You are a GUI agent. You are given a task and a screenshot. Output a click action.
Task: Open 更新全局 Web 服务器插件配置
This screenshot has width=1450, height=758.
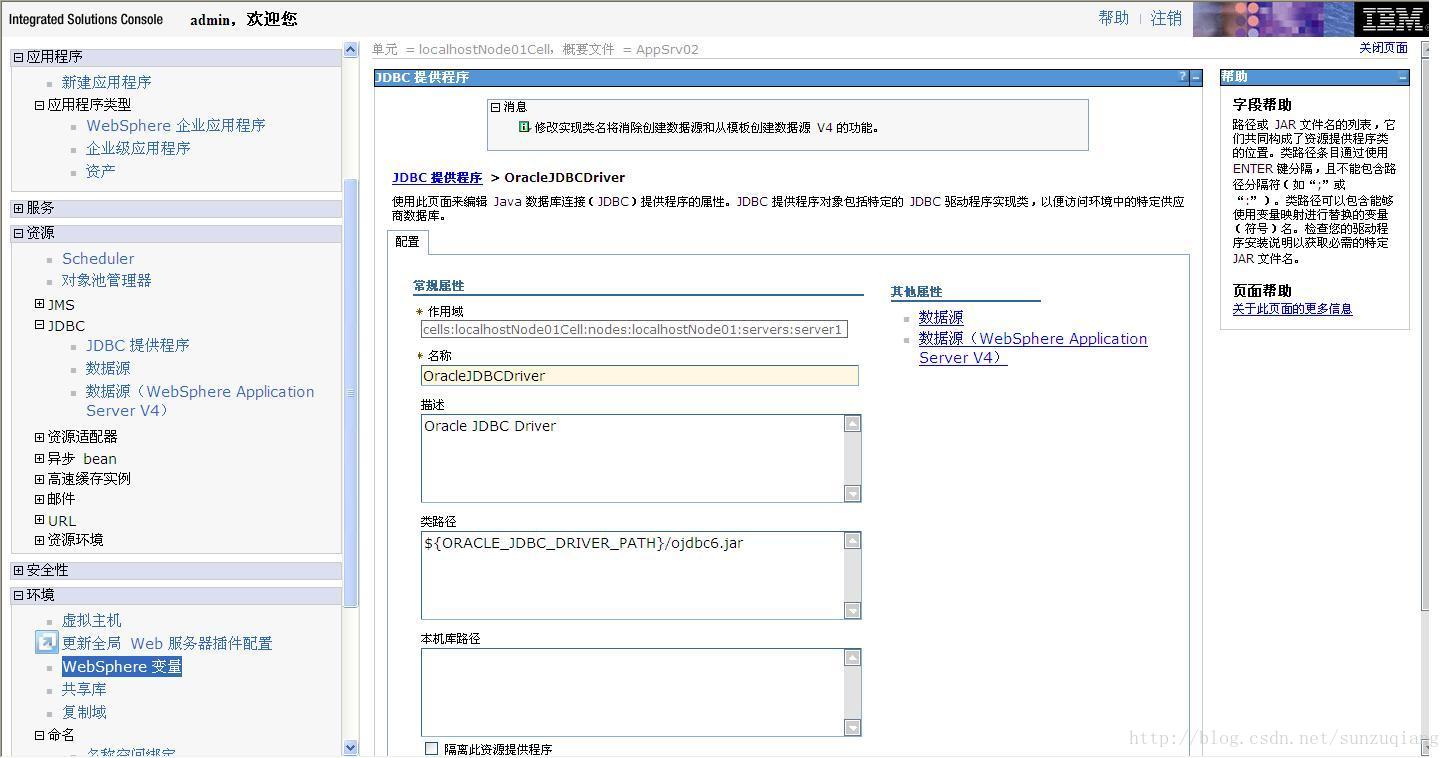167,643
